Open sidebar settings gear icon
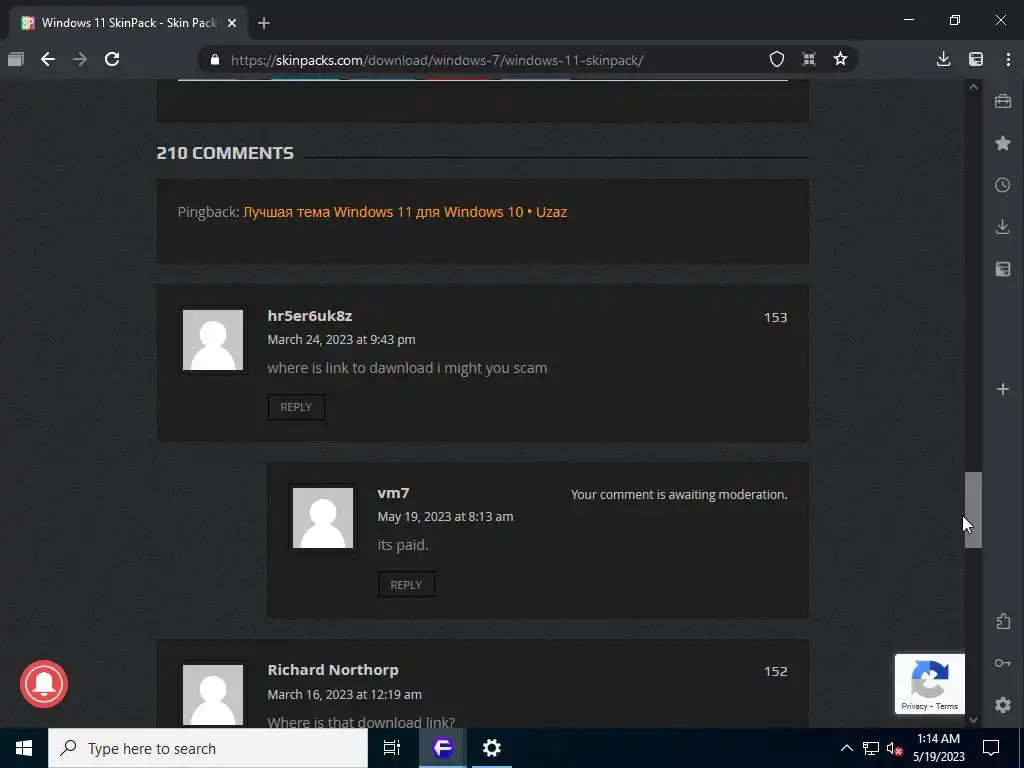The width and height of the screenshot is (1024, 768). click(x=1003, y=705)
